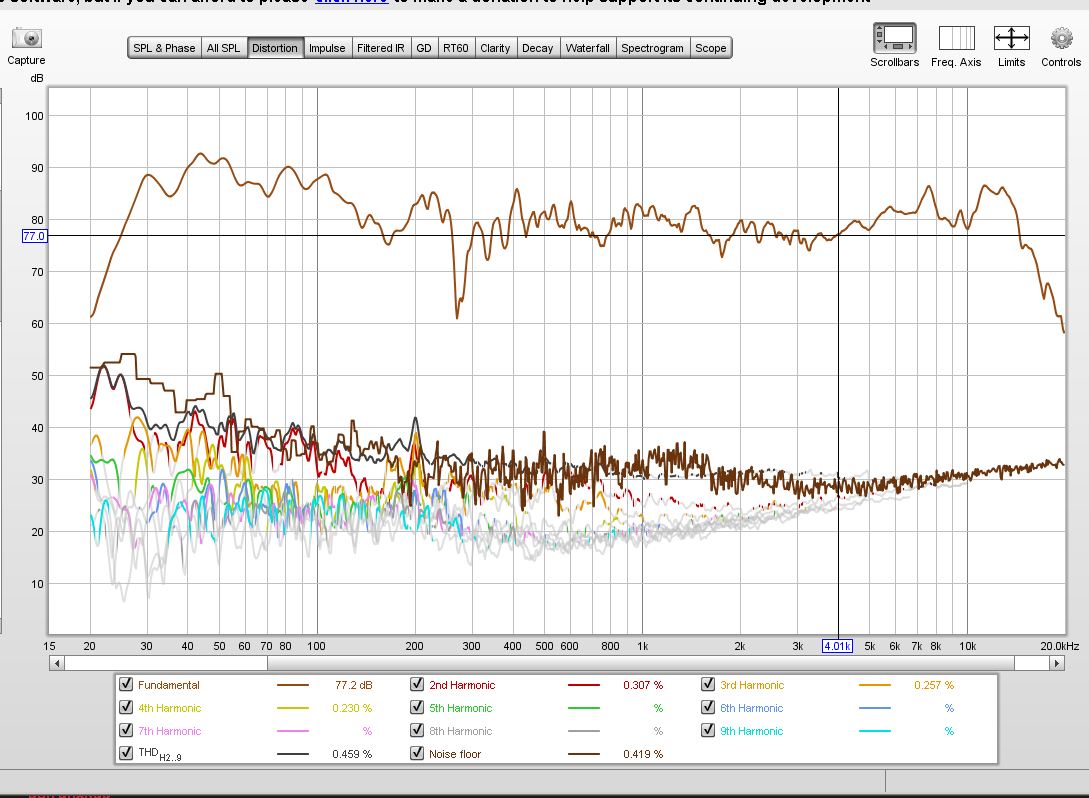Click the THD dark line swatch
Screen dimensions: 1089x798
292,754
